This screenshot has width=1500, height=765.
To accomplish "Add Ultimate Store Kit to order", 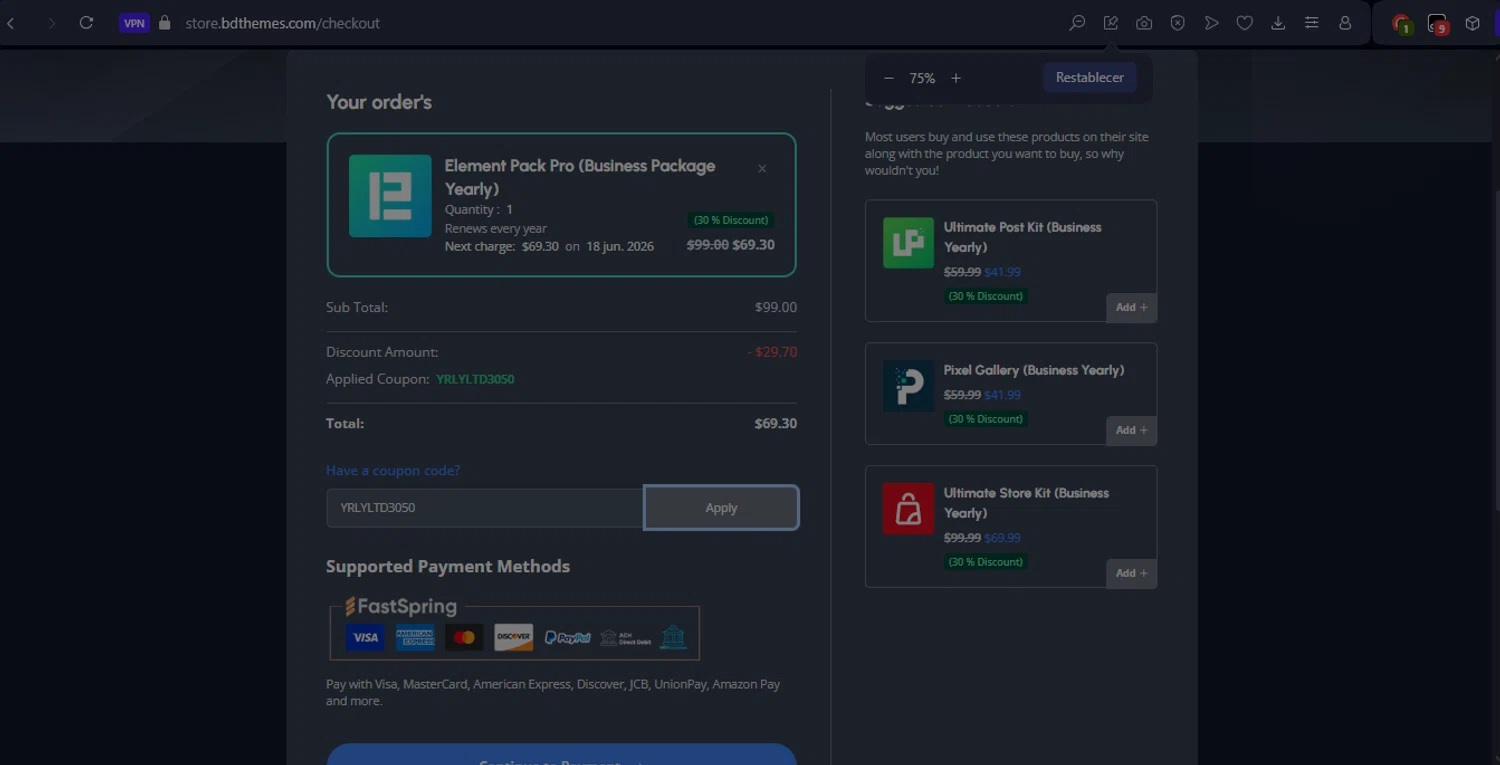I will click(1131, 573).
